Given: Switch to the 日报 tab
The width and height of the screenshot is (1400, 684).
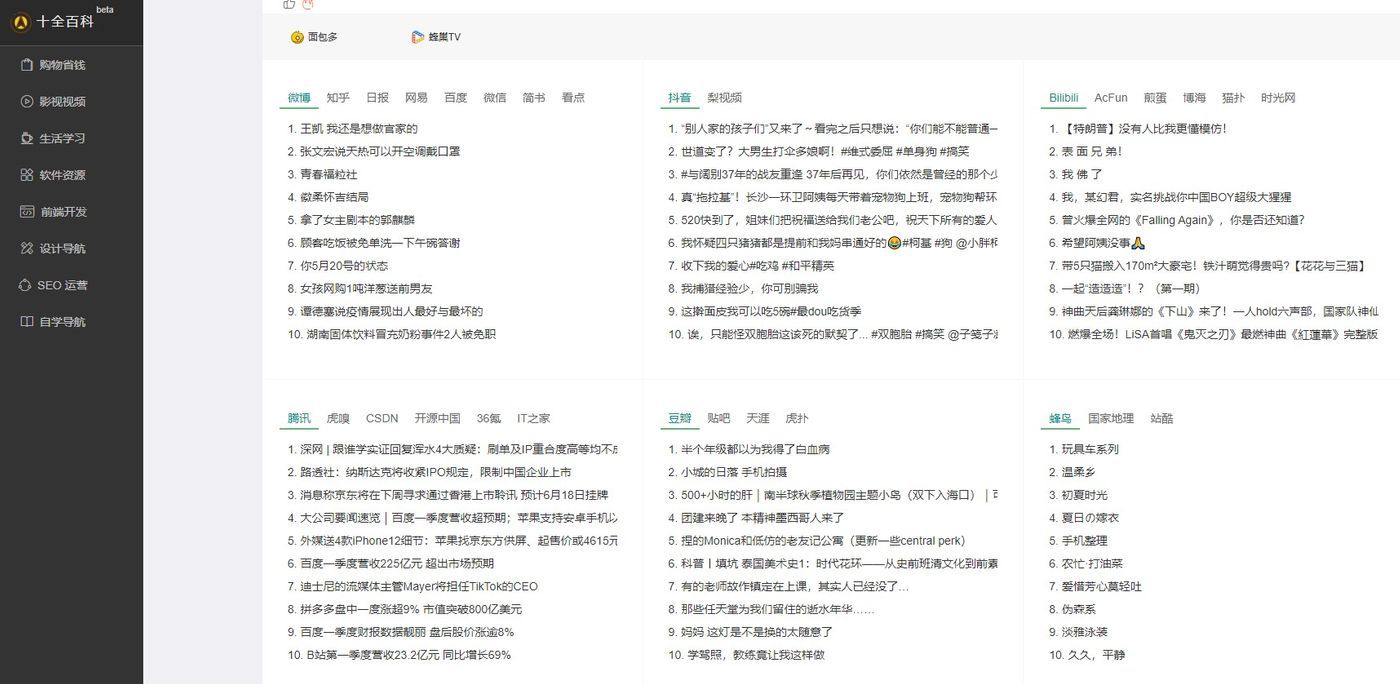Looking at the screenshot, I should (377, 98).
